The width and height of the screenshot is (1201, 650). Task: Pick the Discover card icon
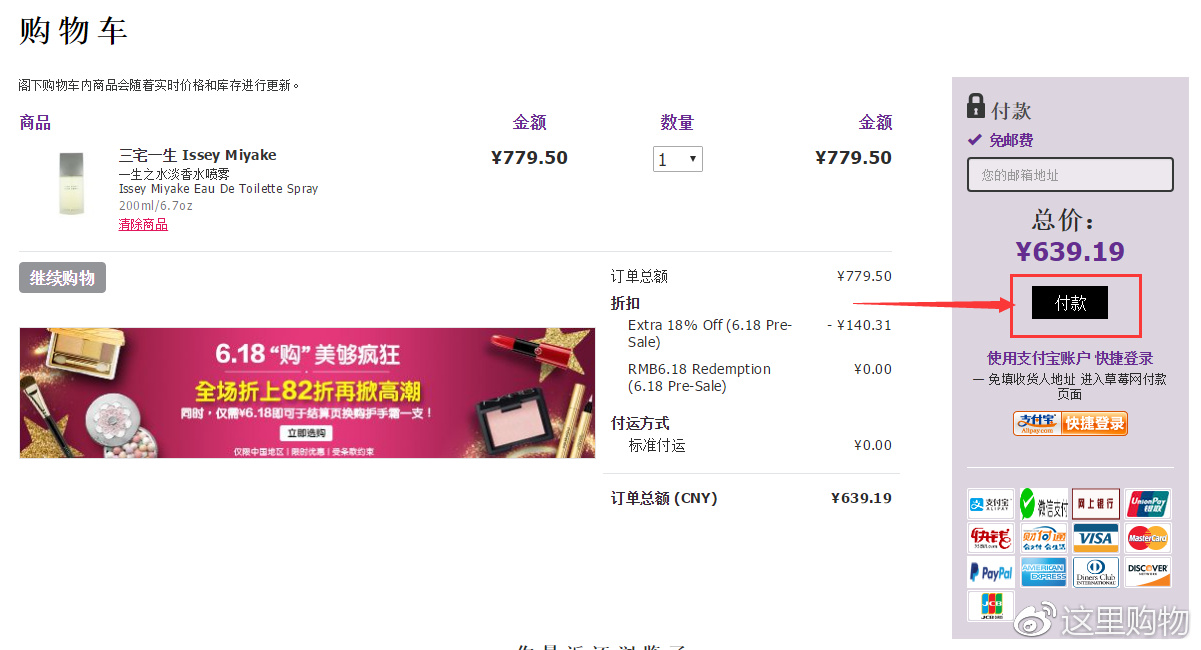pyautogui.click(x=1148, y=573)
